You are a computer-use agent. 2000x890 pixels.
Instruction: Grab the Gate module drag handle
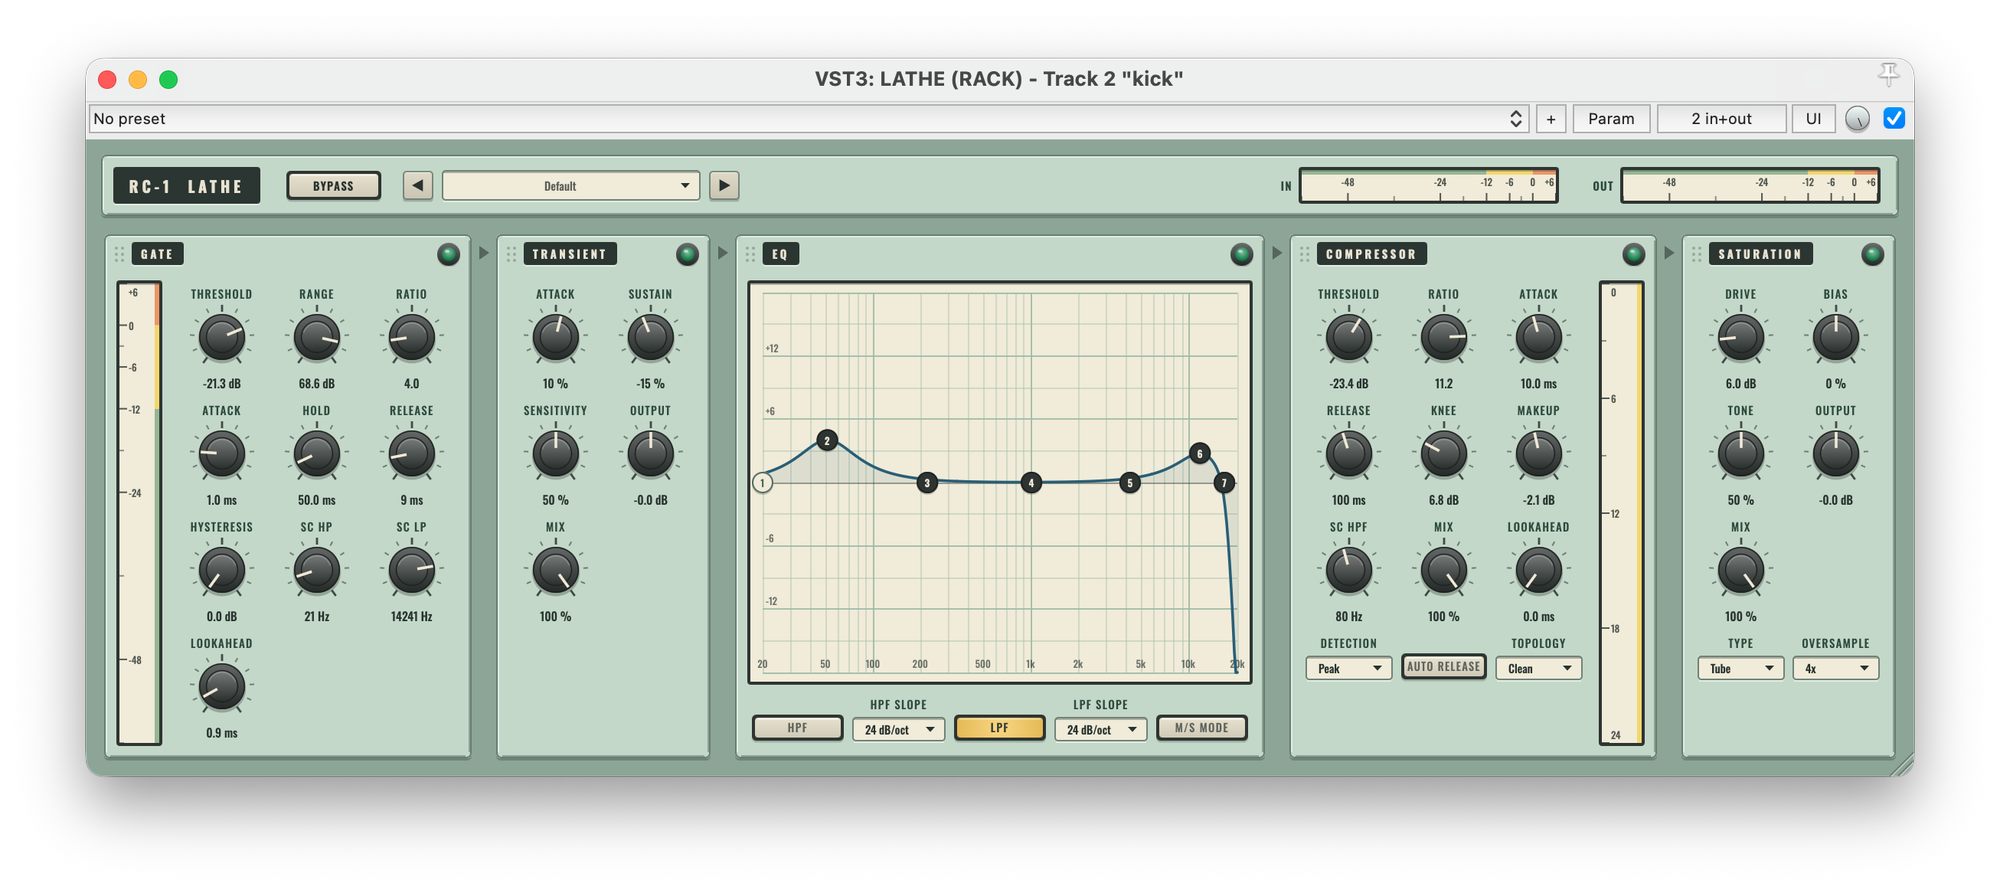[x=119, y=254]
